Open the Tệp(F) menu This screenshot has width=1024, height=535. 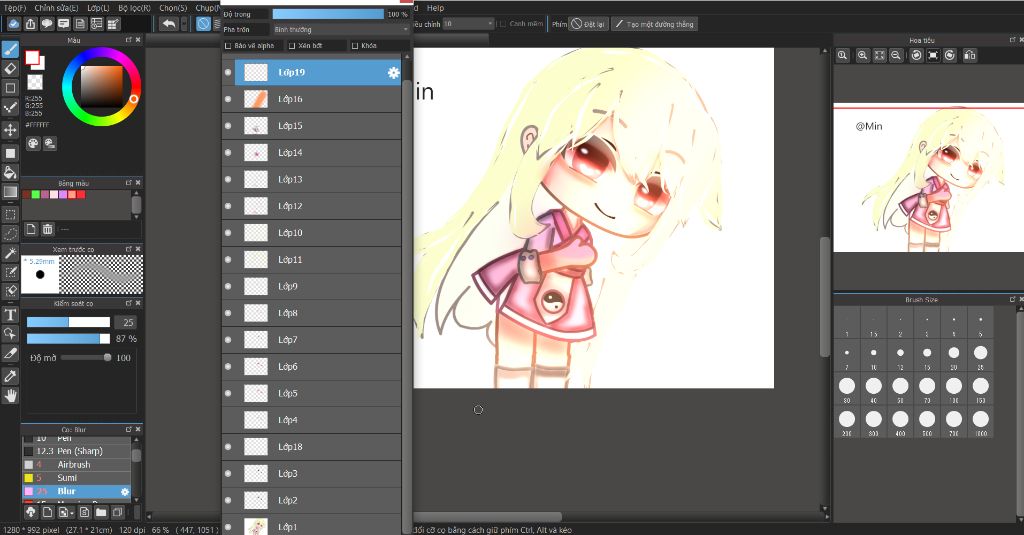click(14, 8)
